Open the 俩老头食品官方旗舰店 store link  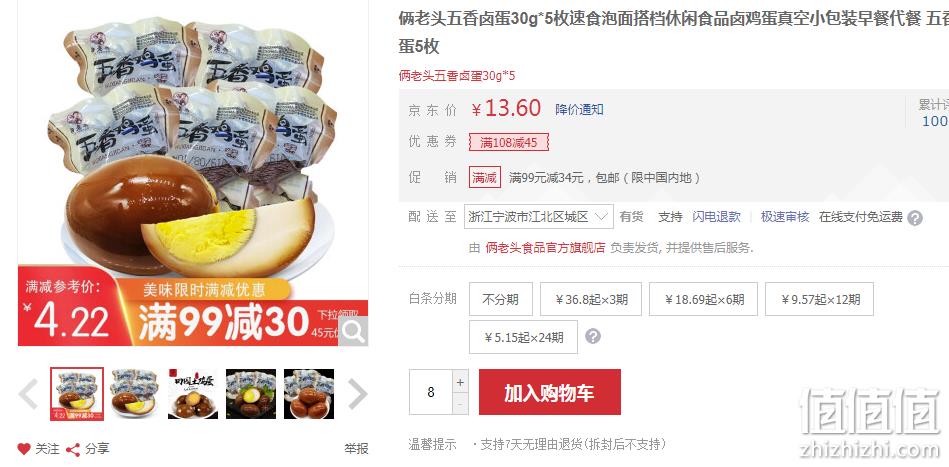545,247
